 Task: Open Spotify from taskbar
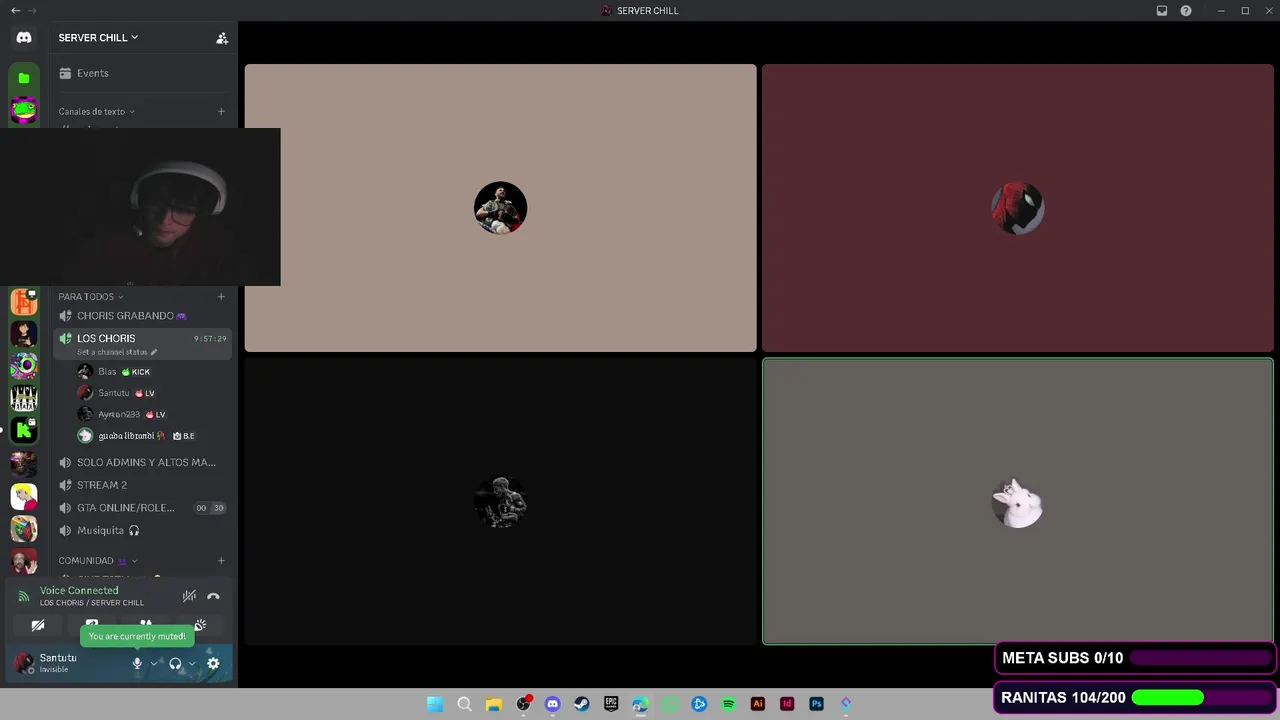coord(728,704)
